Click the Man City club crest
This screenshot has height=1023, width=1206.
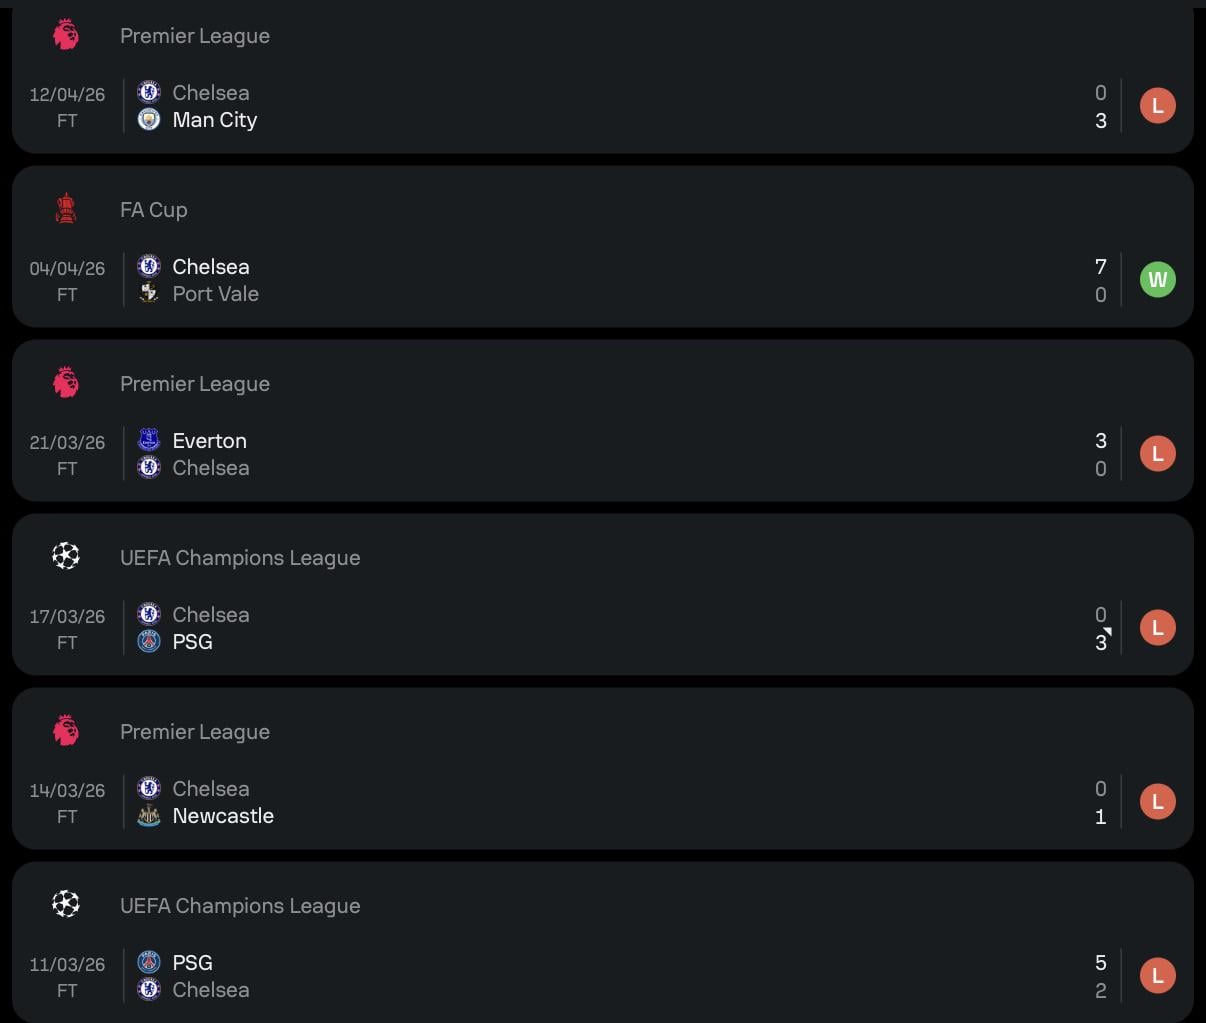(x=149, y=120)
